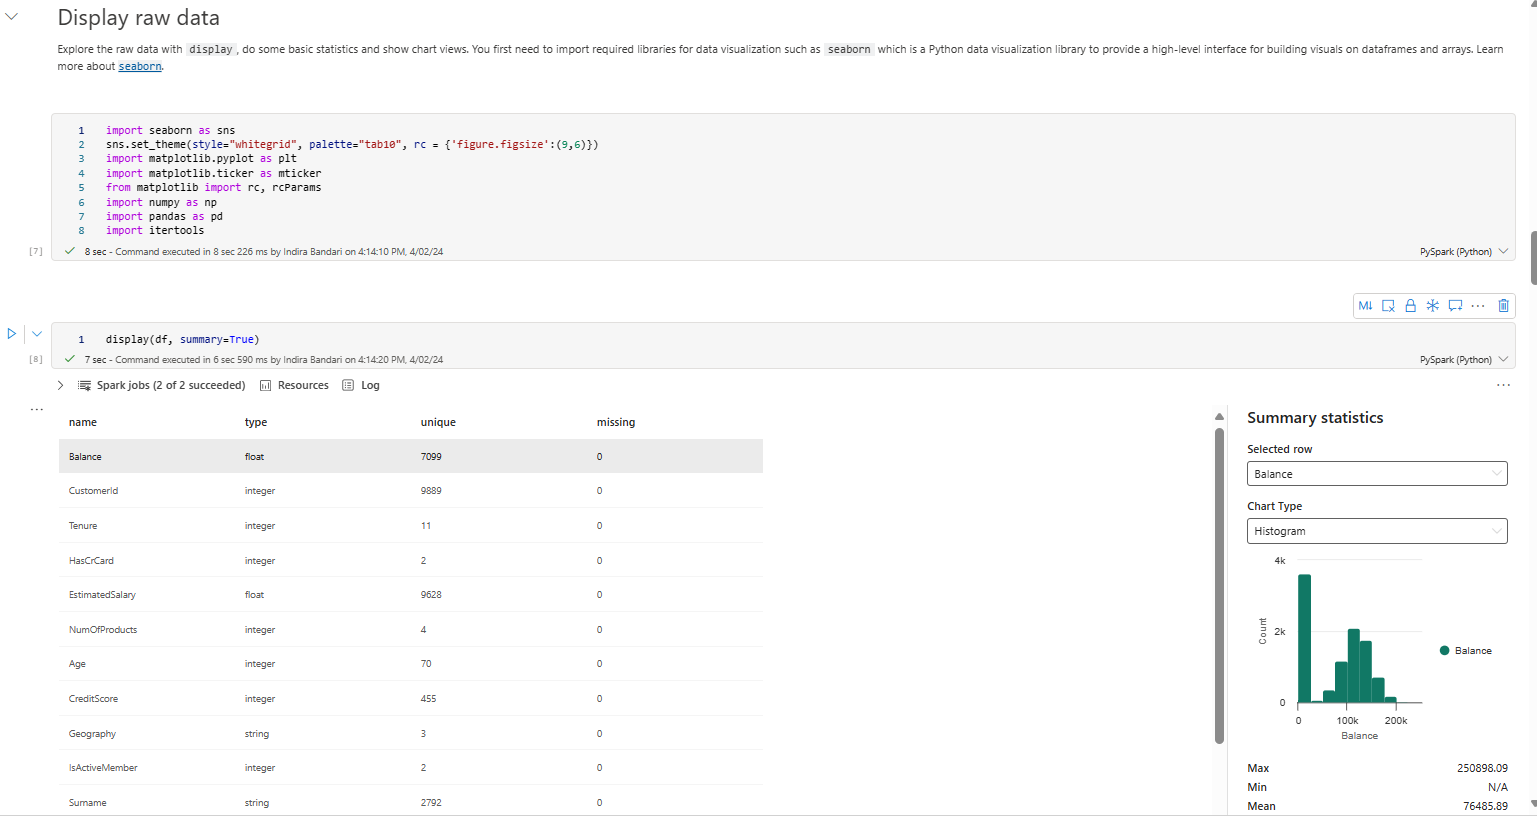
Task: Open ellipsis menu left of the output table
Action: pyautogui.click(x=37, y=409)
